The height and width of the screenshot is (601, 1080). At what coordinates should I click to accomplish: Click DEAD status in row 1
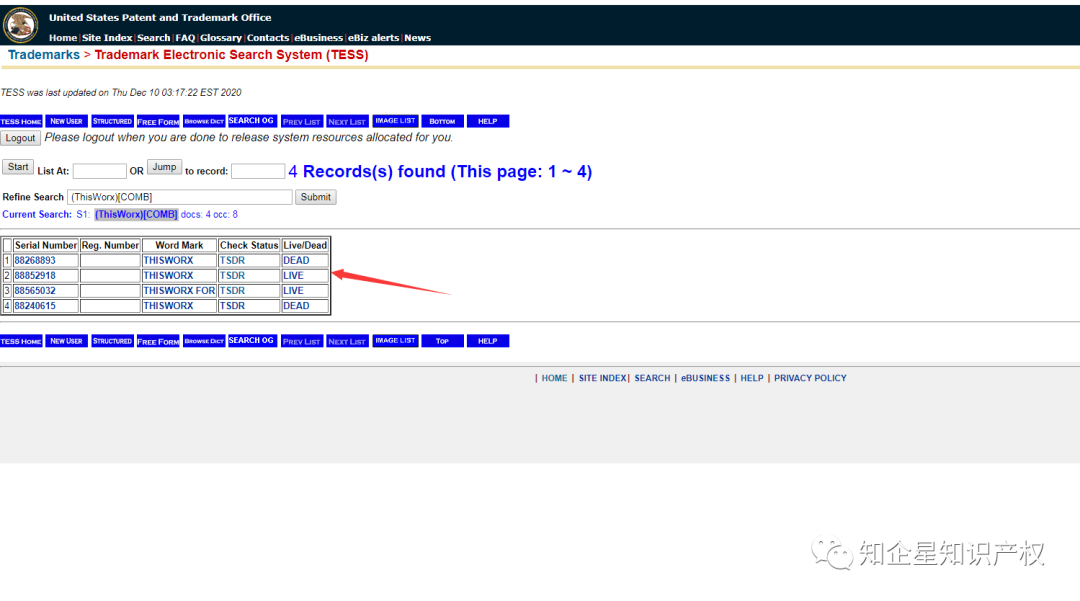[296, 260]
